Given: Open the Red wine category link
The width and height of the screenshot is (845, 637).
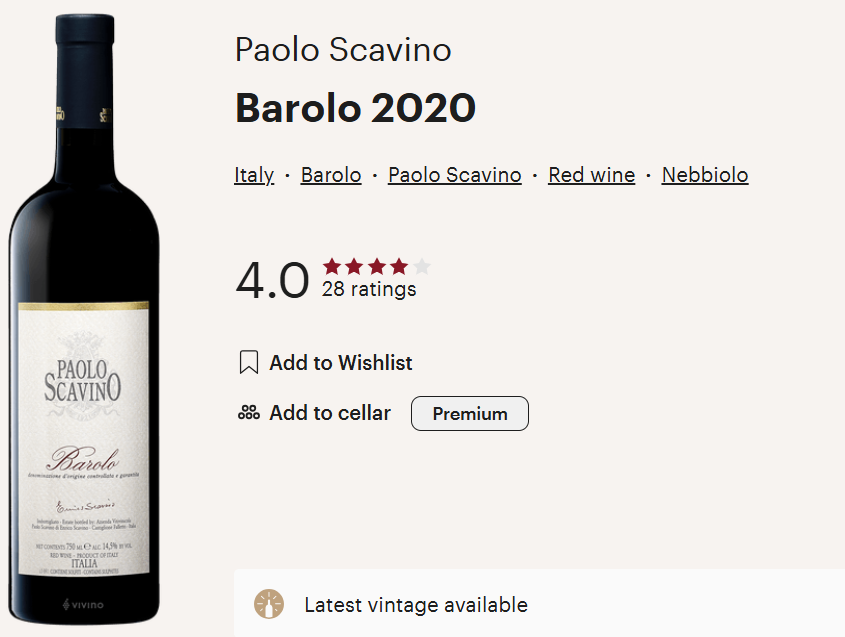Looking at the screenshot, I should (x=592, y=175).
